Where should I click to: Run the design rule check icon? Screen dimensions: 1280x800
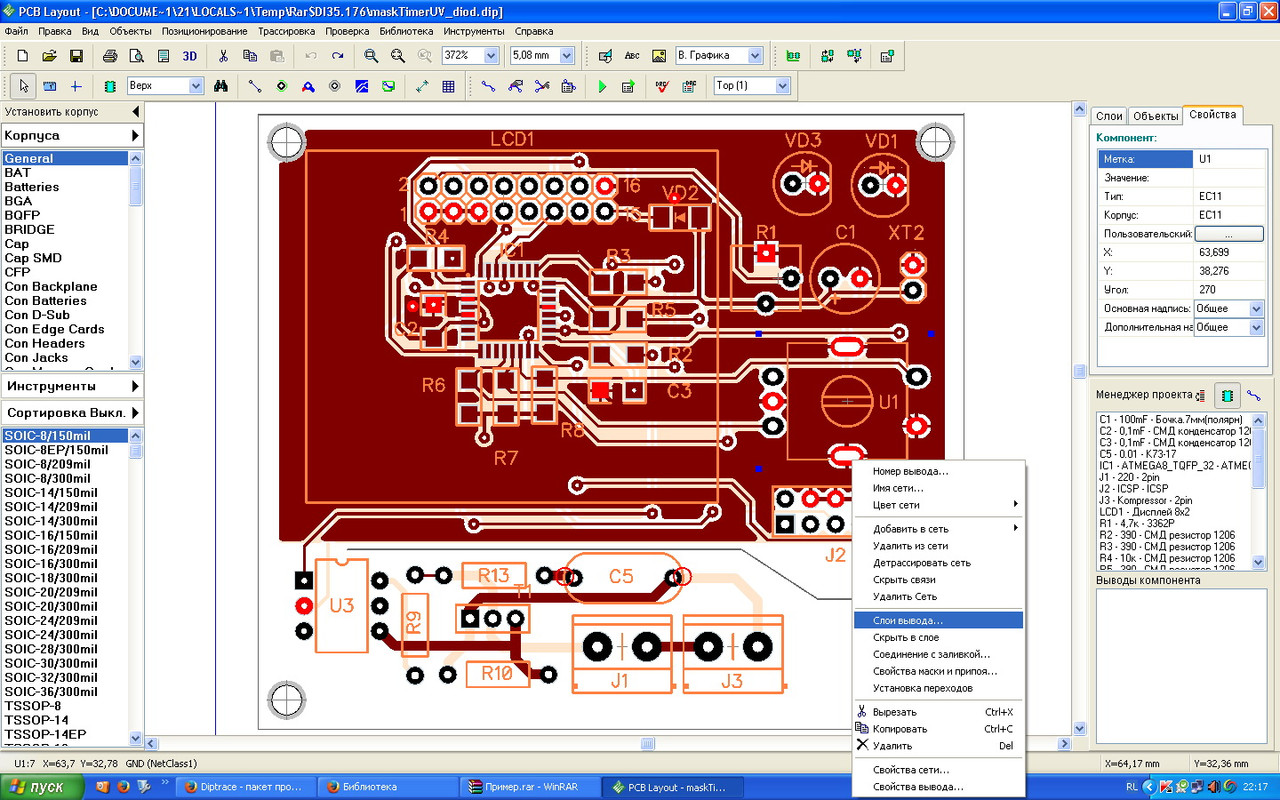coord(662,86)
